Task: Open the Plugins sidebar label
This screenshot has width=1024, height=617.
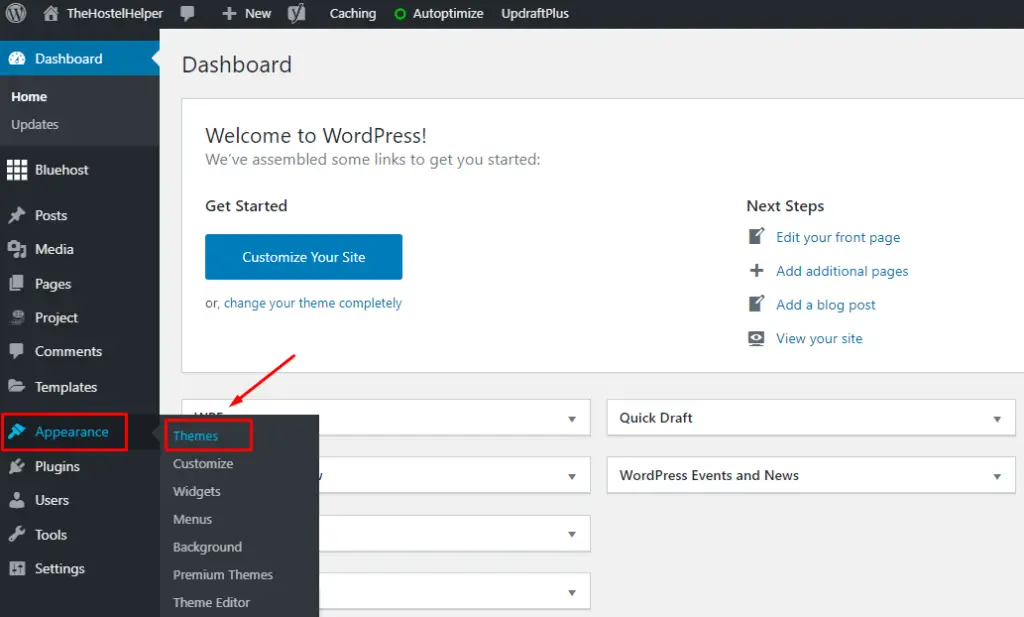Action: (x=57, y=467)
